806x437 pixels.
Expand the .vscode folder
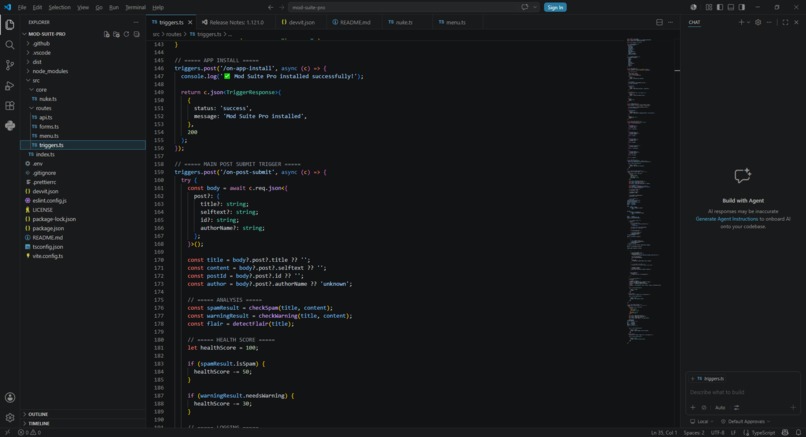tap(83, 52)
